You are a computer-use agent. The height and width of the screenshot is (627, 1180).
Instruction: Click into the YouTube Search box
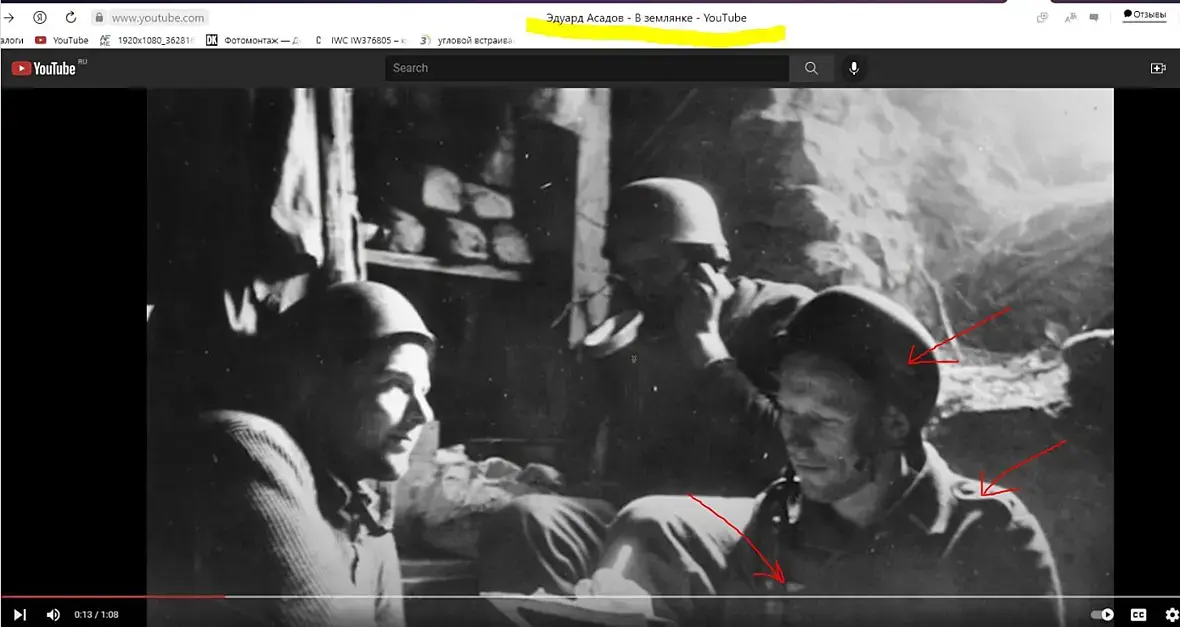click(587, 68)
